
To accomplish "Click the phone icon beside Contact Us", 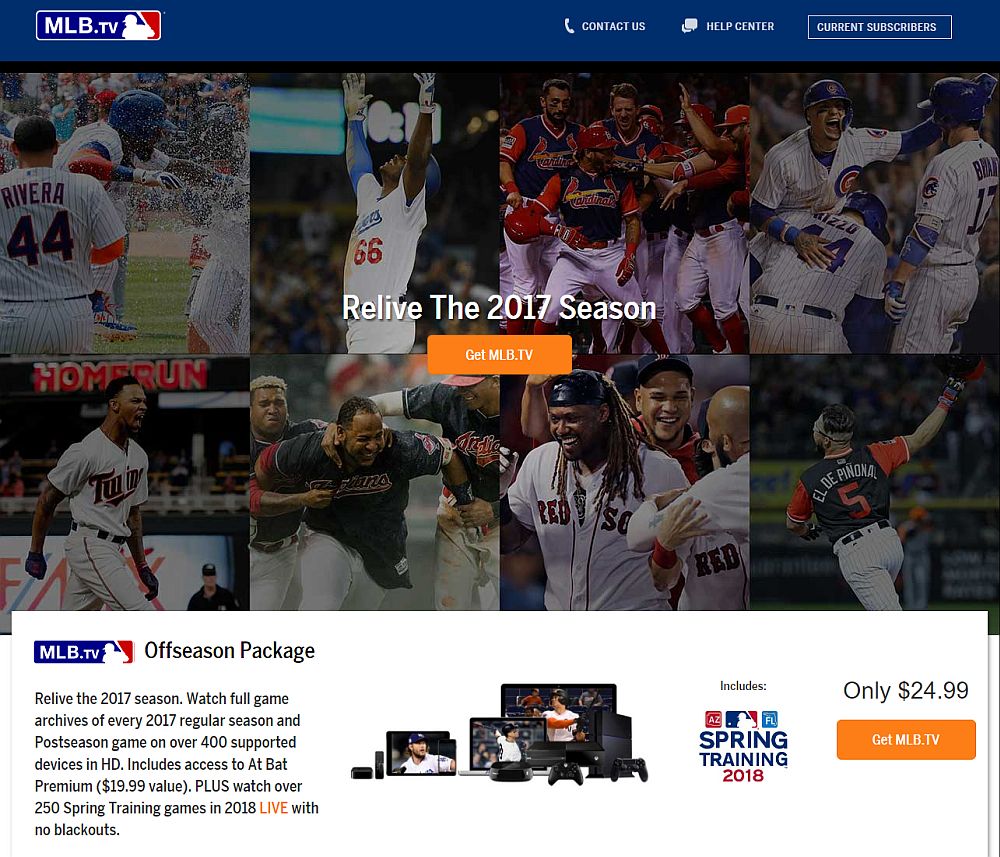I will pos(569,26).
